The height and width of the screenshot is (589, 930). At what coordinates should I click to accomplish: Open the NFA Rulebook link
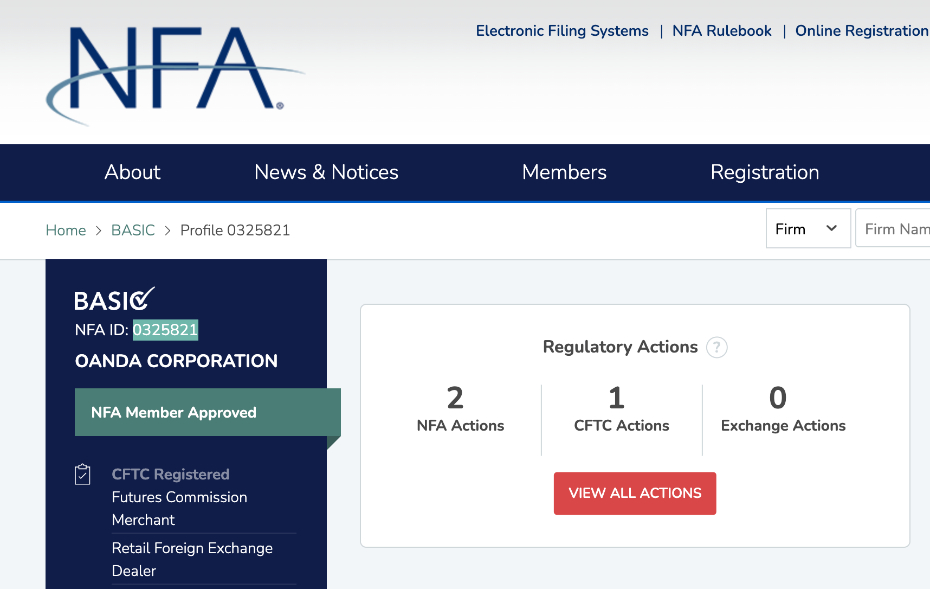click(x=721, y=31)
